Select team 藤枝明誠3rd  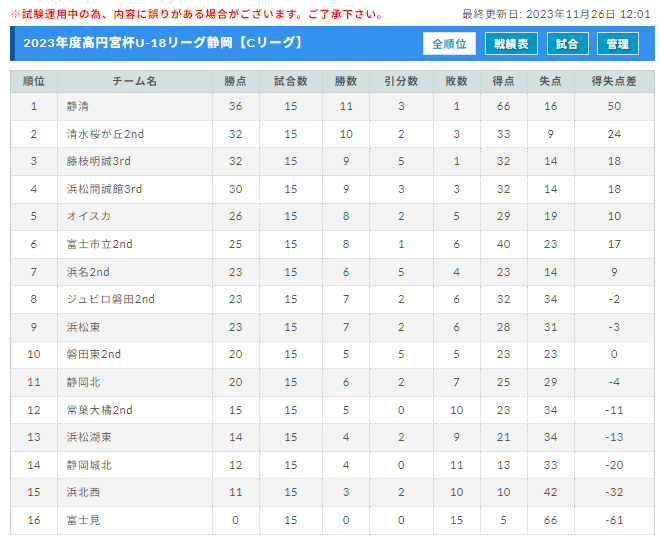click(x=98, y=161)
